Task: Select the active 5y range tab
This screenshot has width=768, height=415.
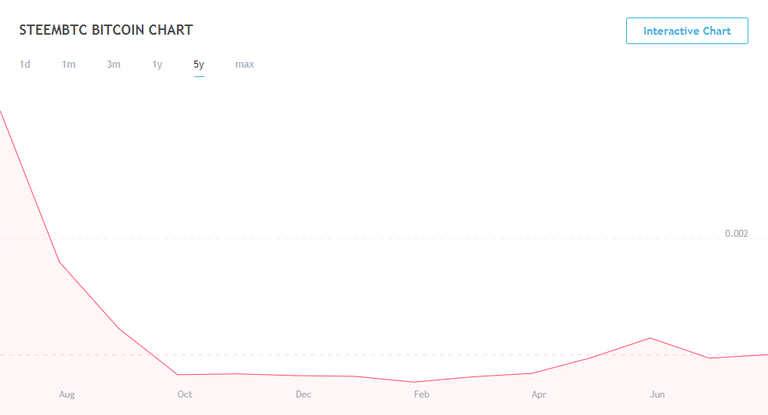Action: pyautogui.click(x=199, y=65)
